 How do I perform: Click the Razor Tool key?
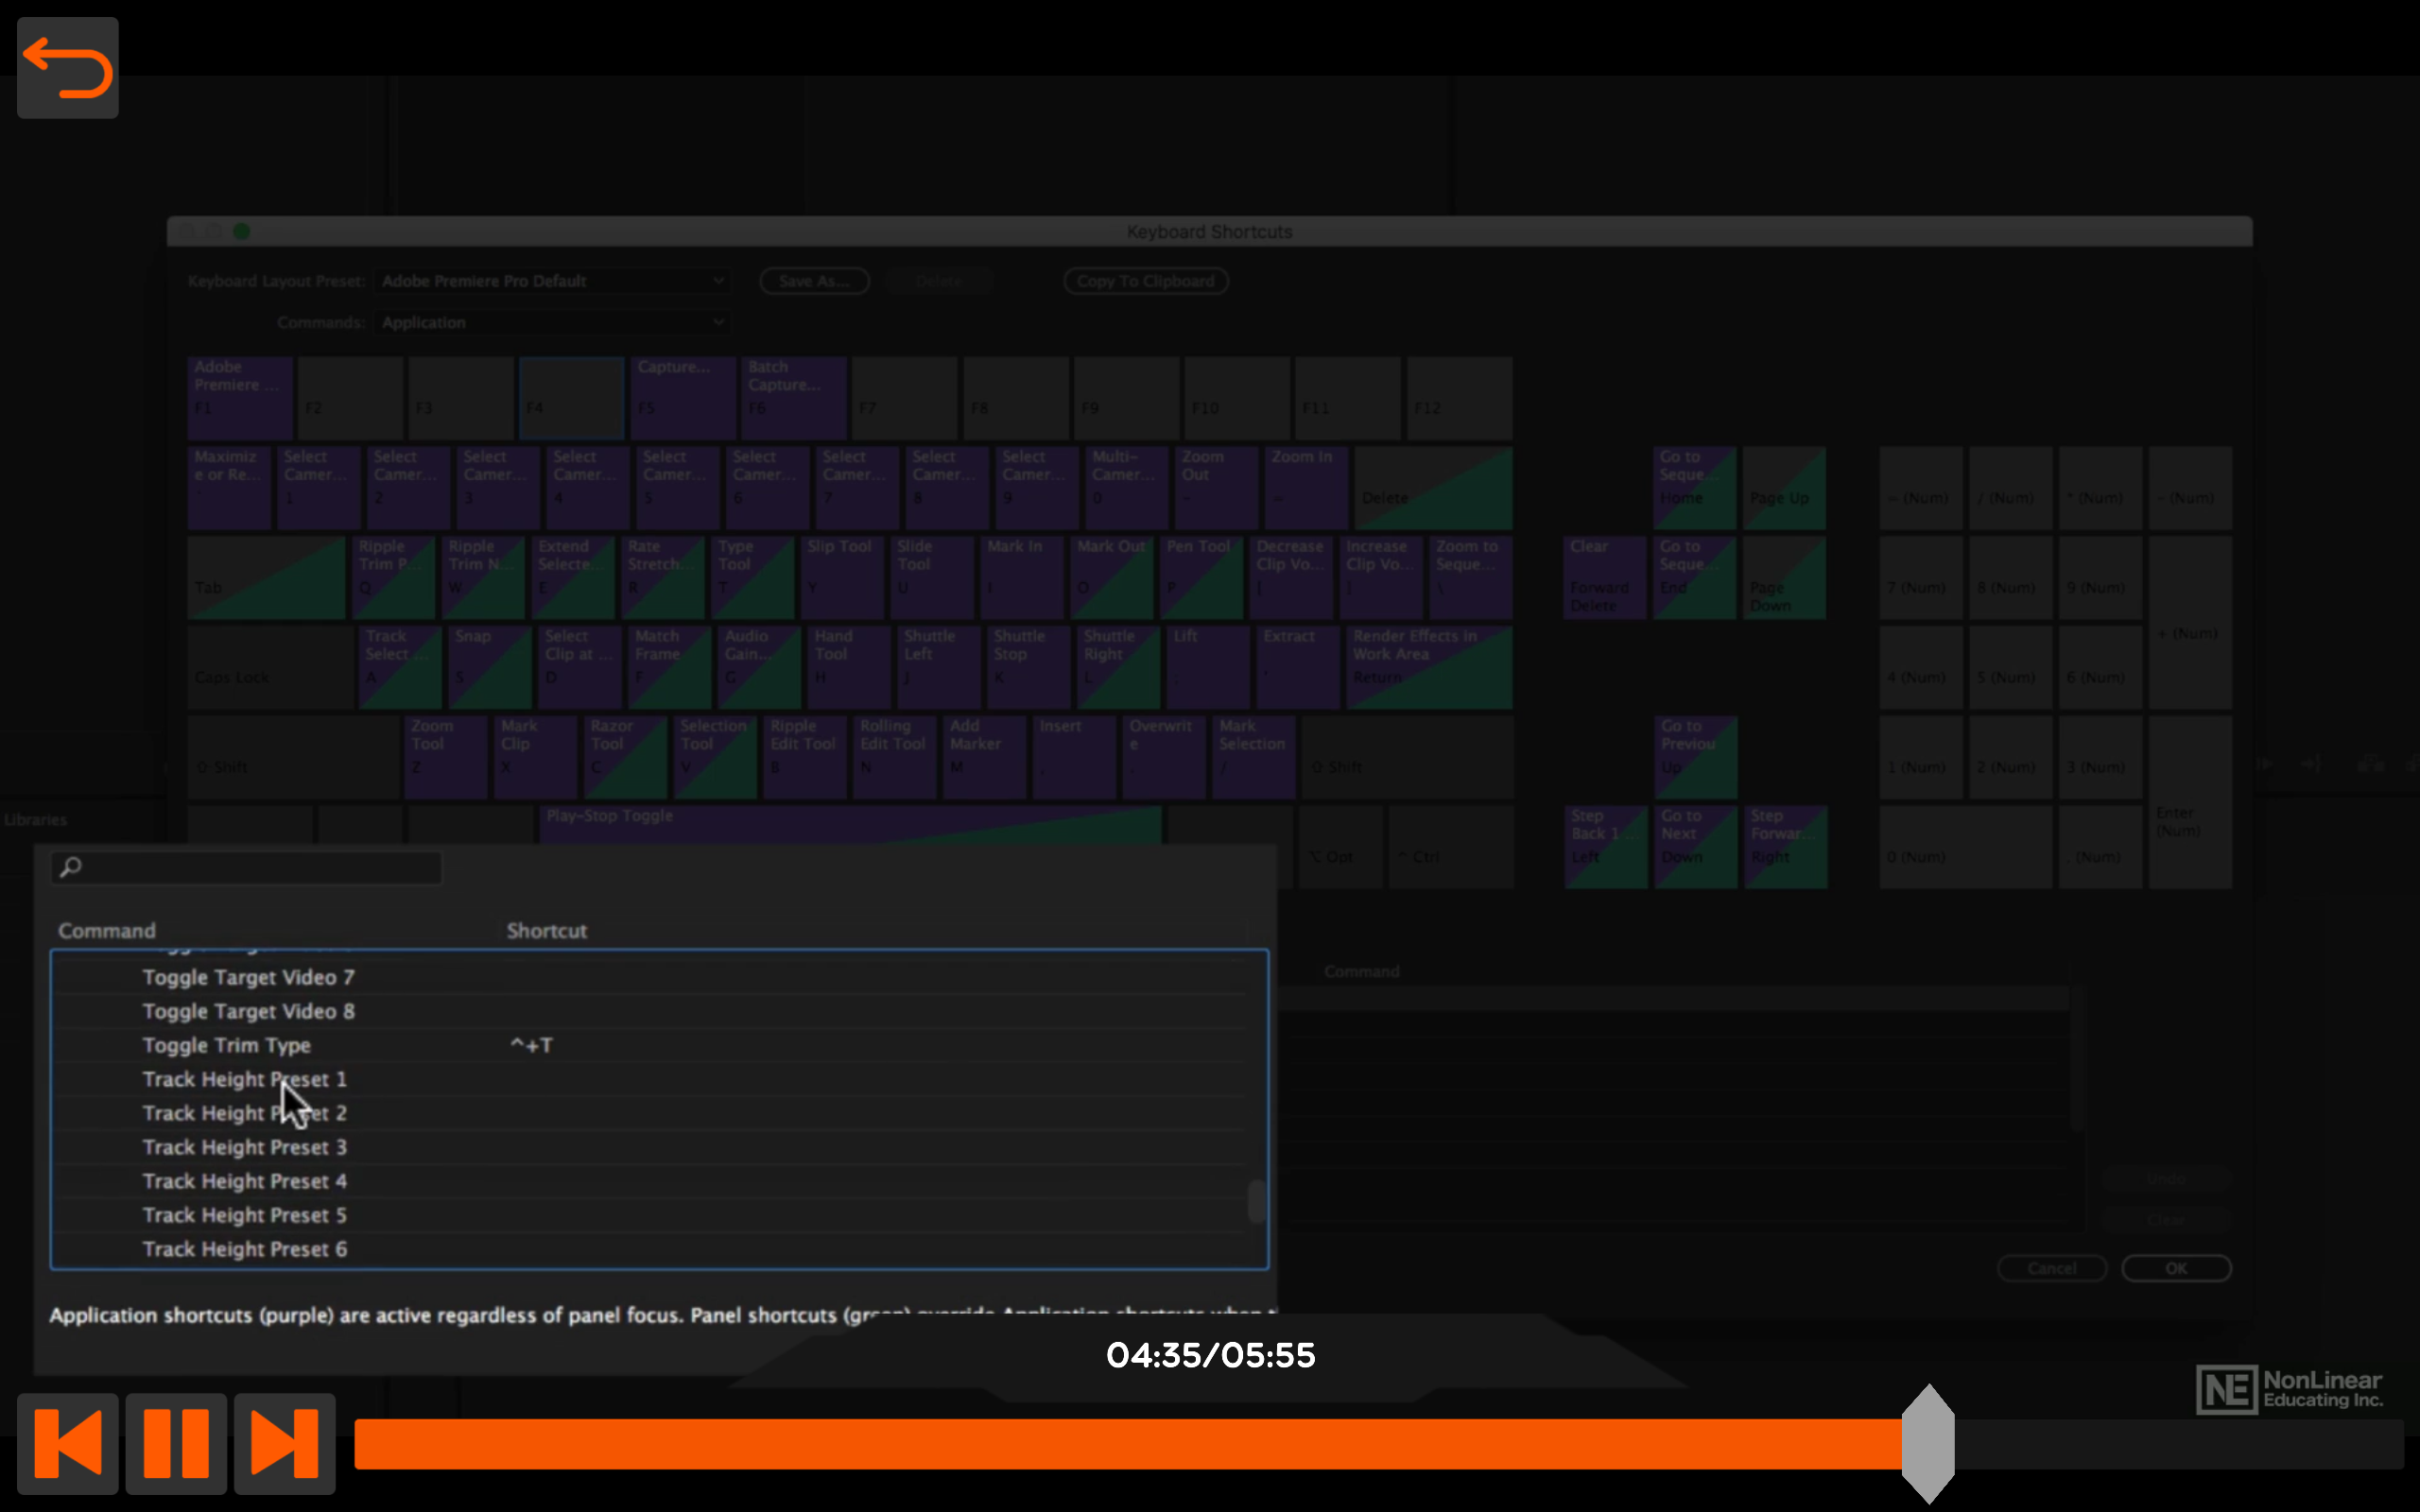[625, 757]
